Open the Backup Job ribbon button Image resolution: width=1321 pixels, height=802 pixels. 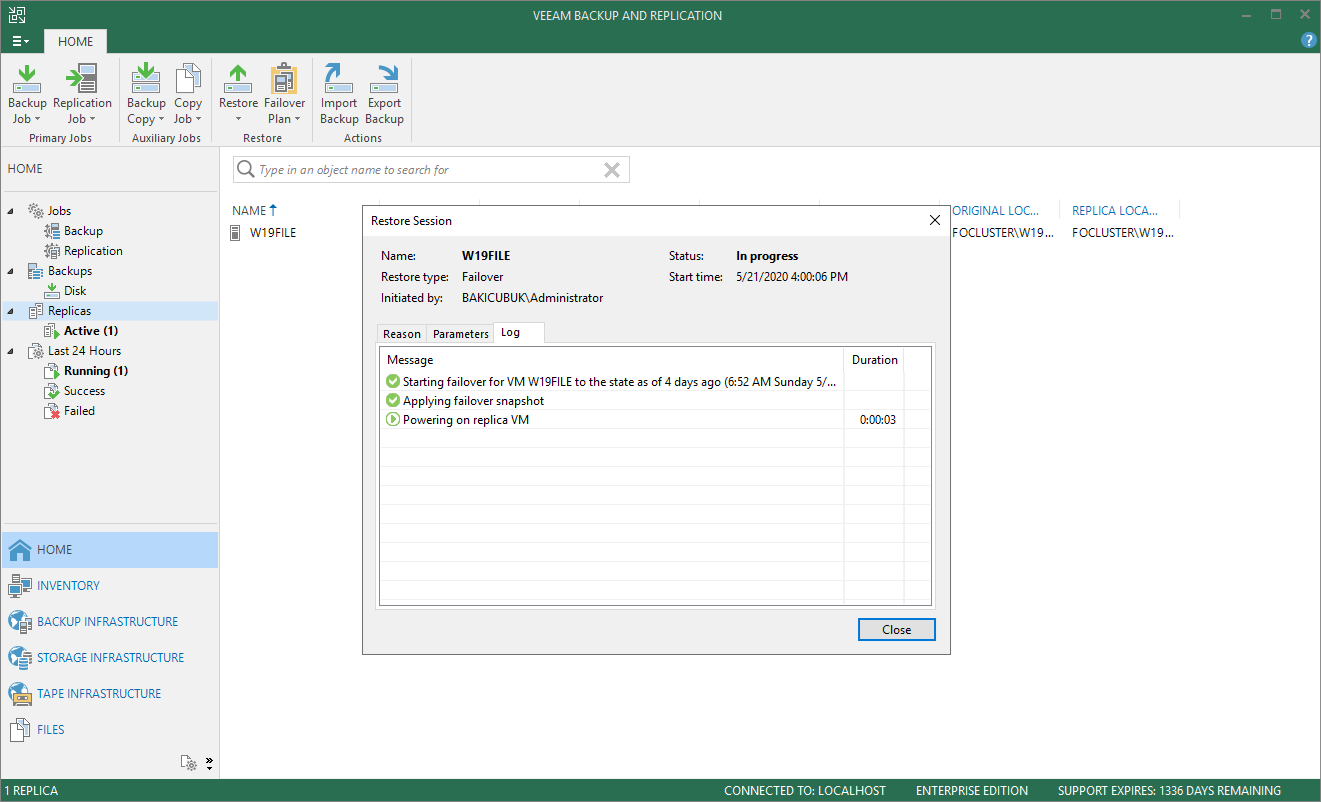click(x=27, y=95)
